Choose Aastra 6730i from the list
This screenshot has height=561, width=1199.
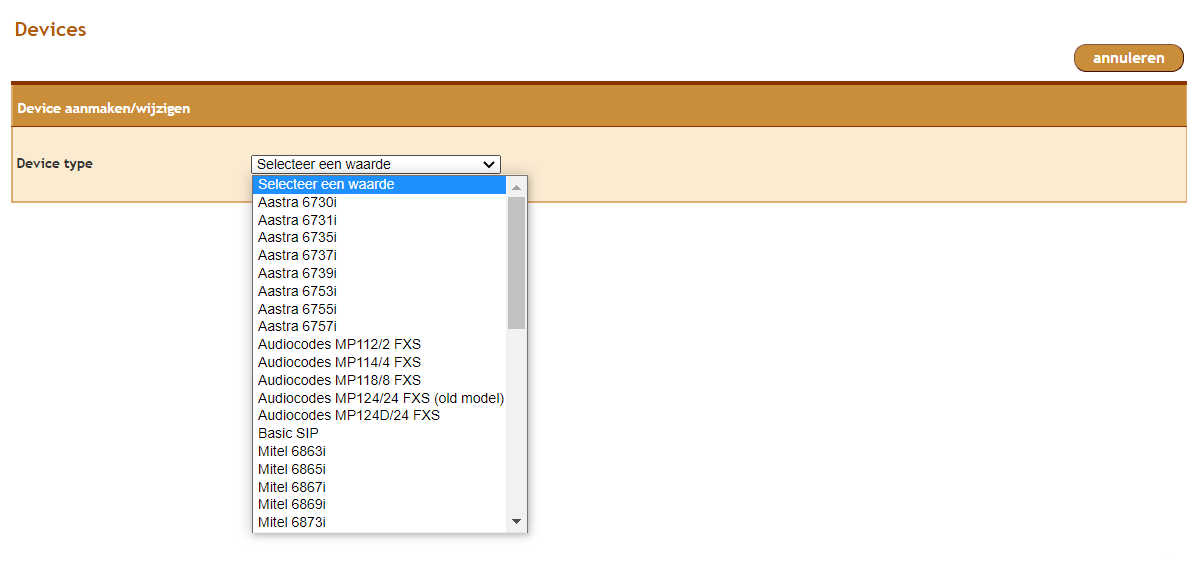coord(379,202)
